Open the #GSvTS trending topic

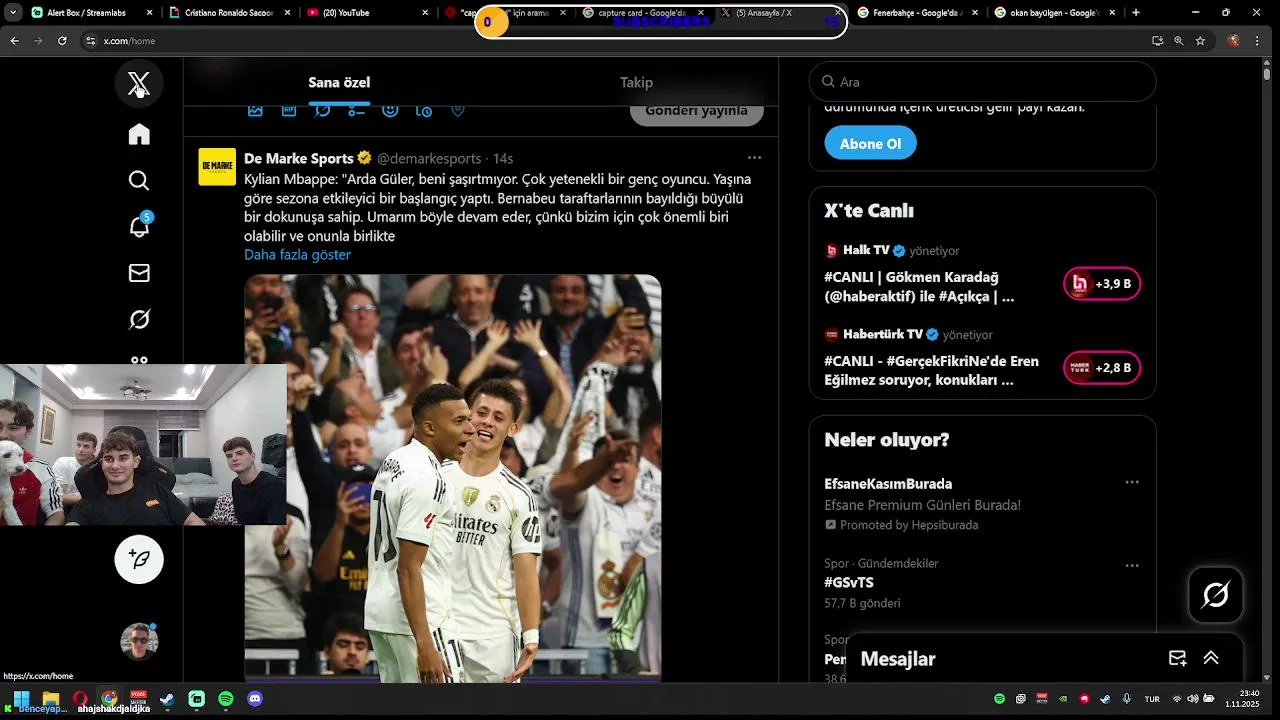(x=849, y=582)
